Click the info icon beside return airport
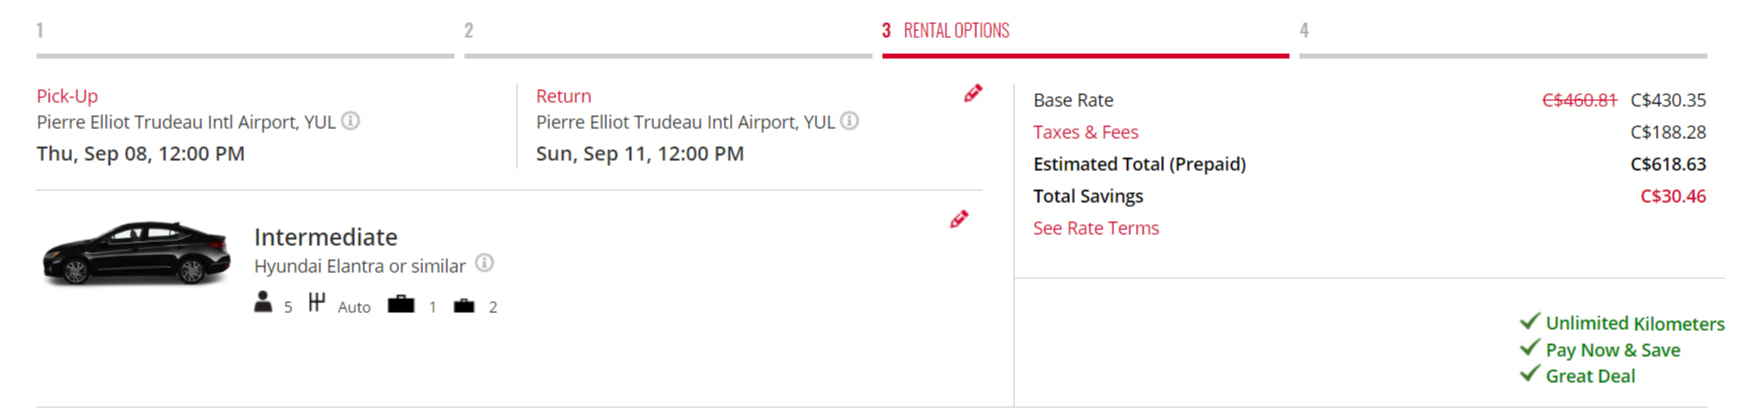The height and width of the screenshot is (413, 1747). pos(849,121)
